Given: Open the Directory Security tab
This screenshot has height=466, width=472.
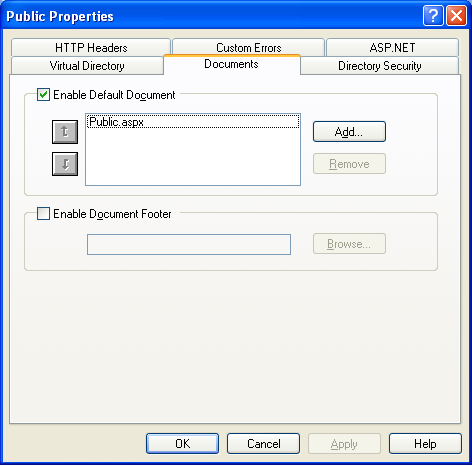Looking at the screenshot, I should 380,65.
